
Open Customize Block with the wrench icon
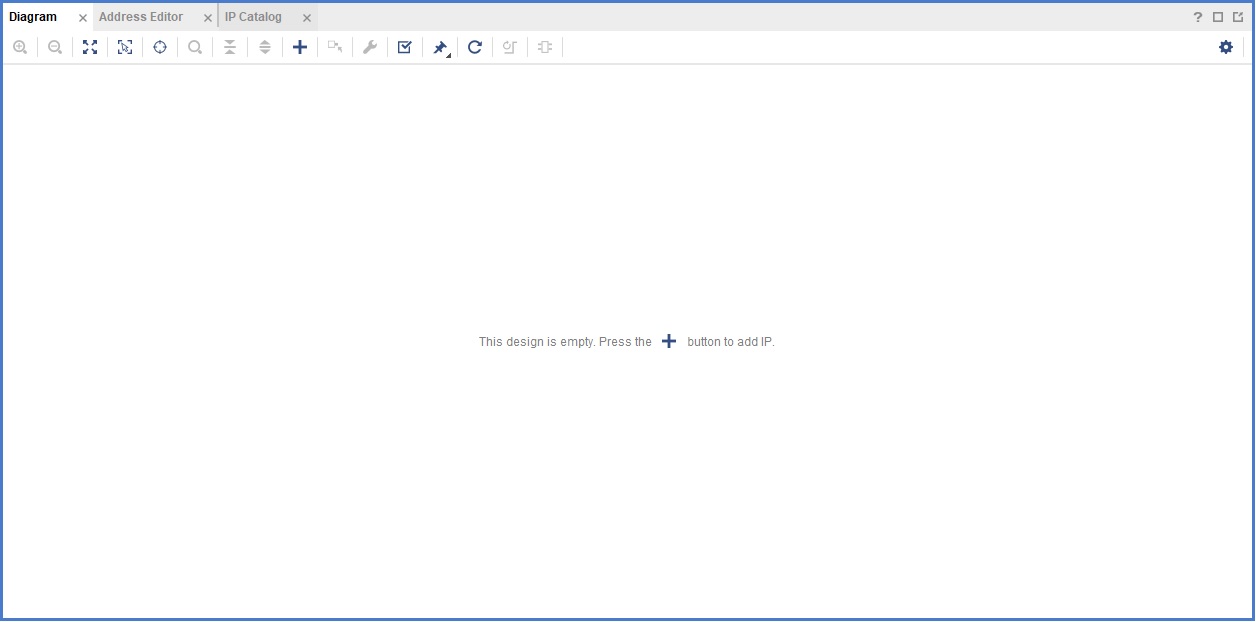click(370, 47)
